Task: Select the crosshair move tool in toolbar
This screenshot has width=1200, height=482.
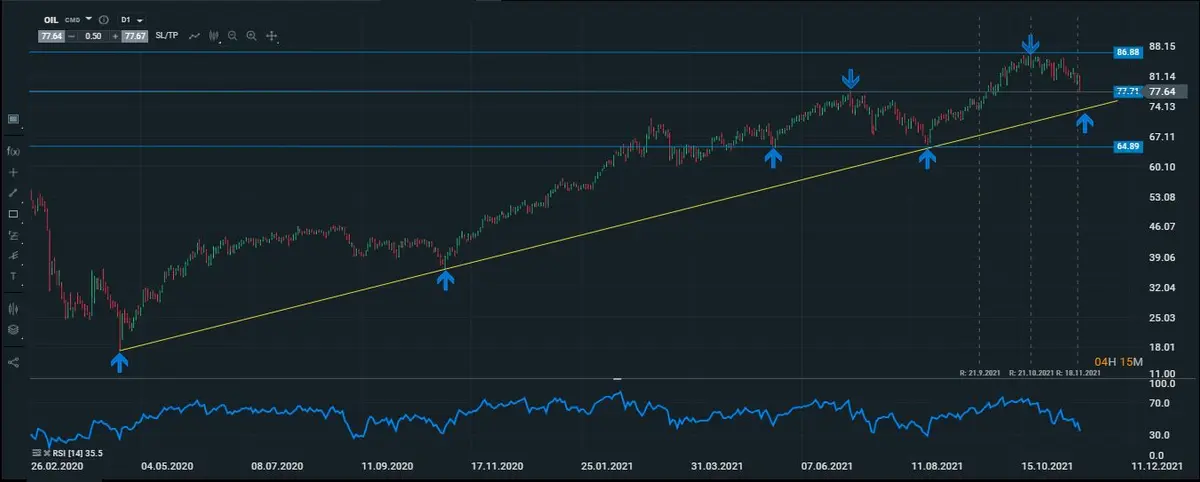Action: pos(271,36)
